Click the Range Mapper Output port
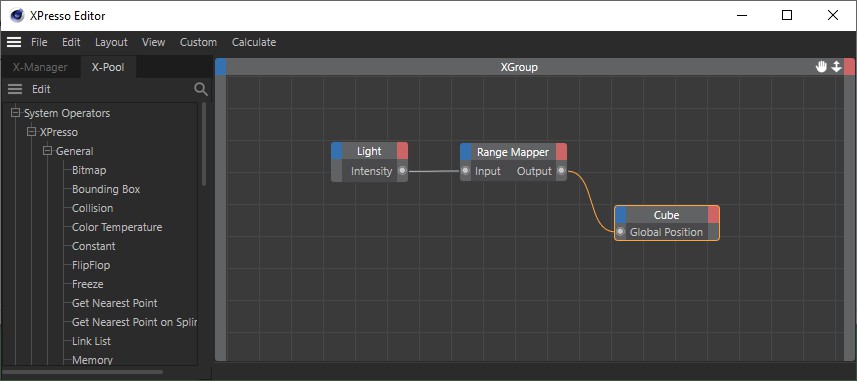This screenshot has width=857, height=381. [561, 171]
